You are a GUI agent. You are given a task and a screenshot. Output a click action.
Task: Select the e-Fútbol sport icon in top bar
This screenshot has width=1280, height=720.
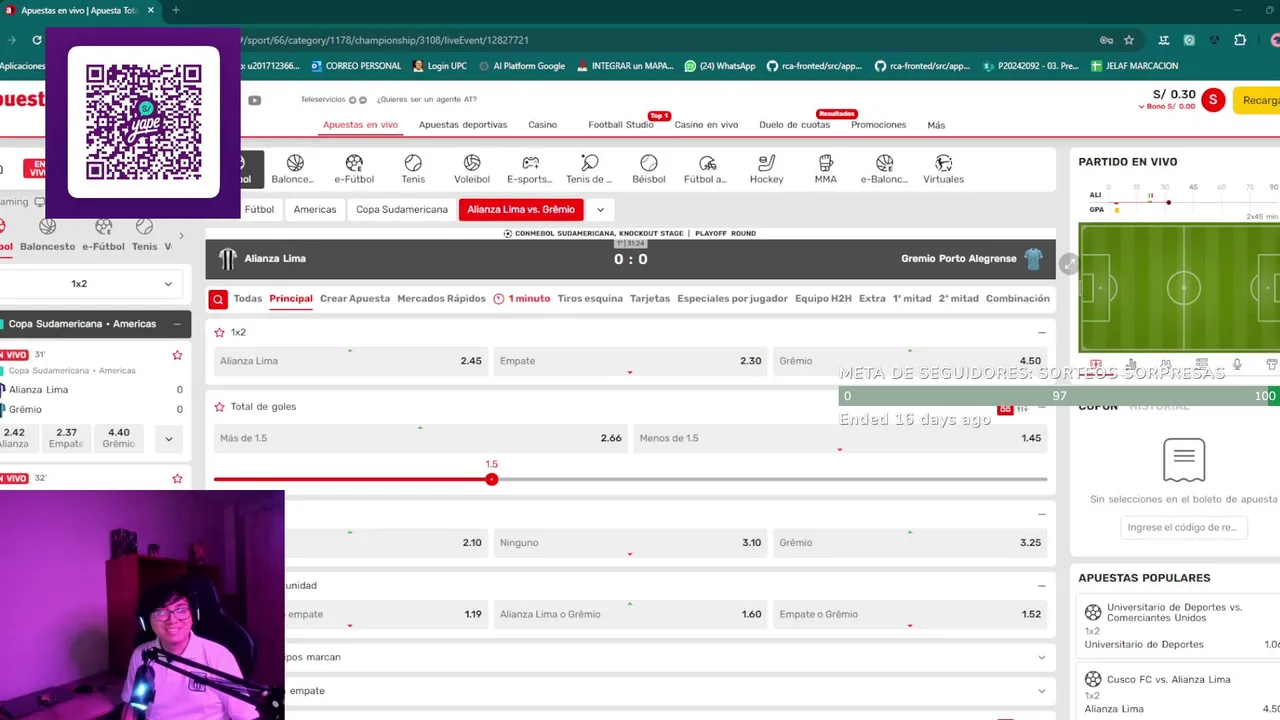(x=354, y=163)
